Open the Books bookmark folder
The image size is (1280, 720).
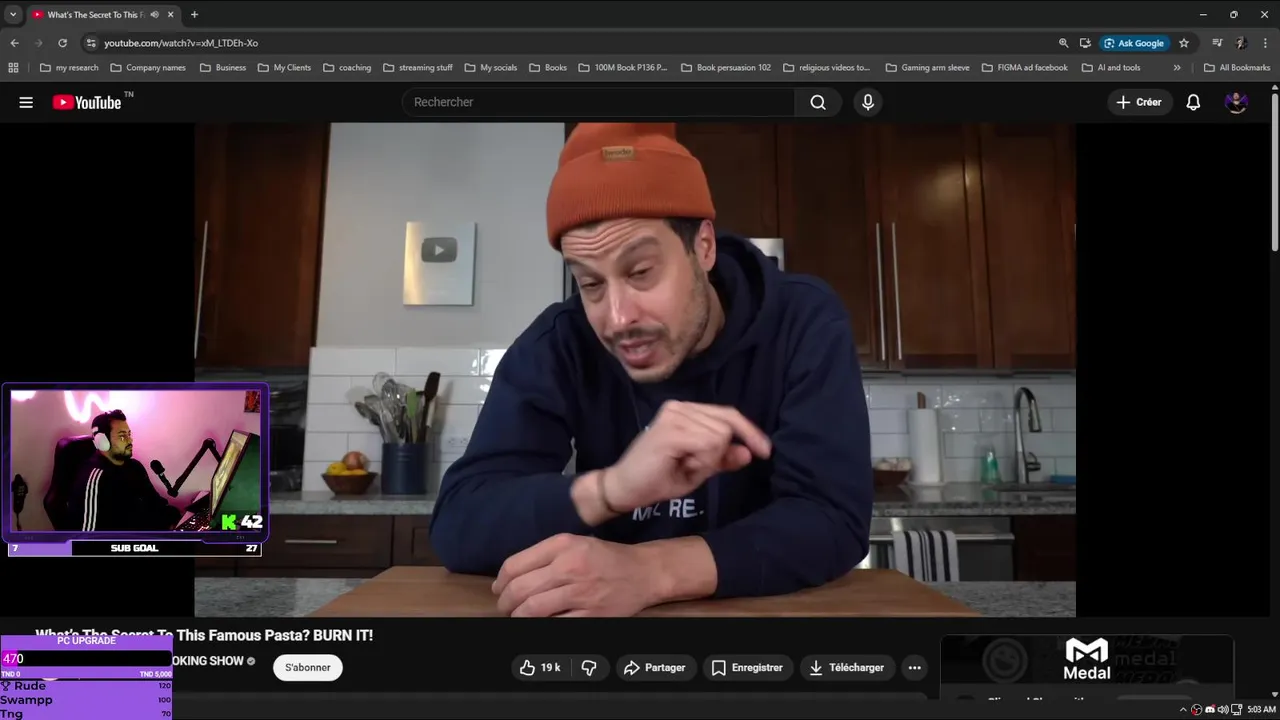click(x=548, y=68)
